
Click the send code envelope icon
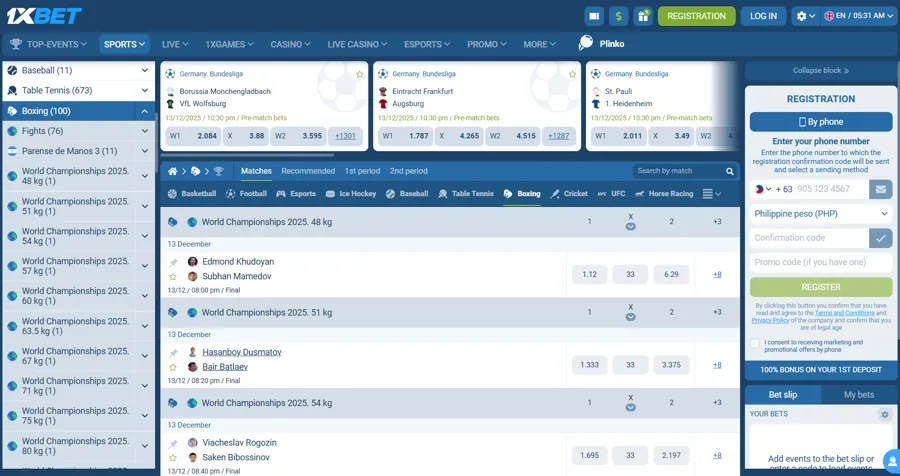(880, 189)
